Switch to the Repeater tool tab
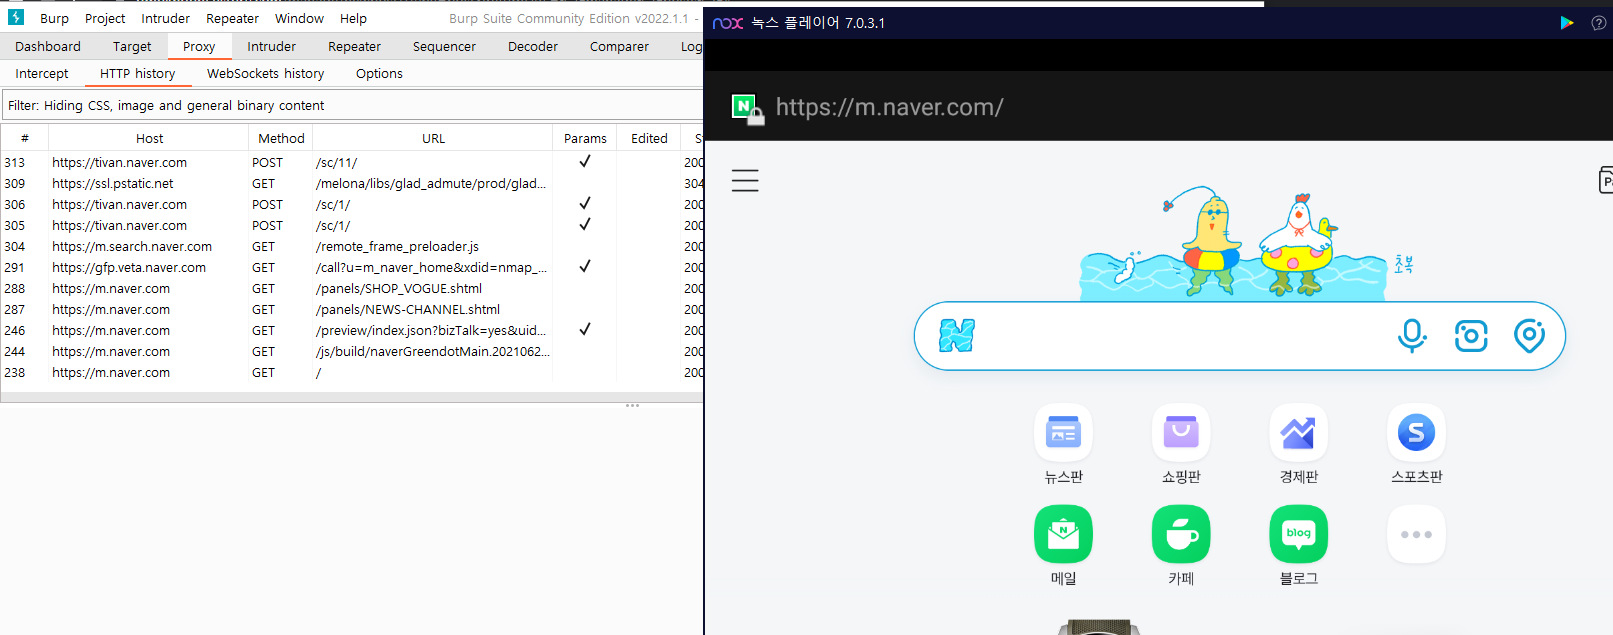Screen dimensions: 1613x635 click(354, 46)
